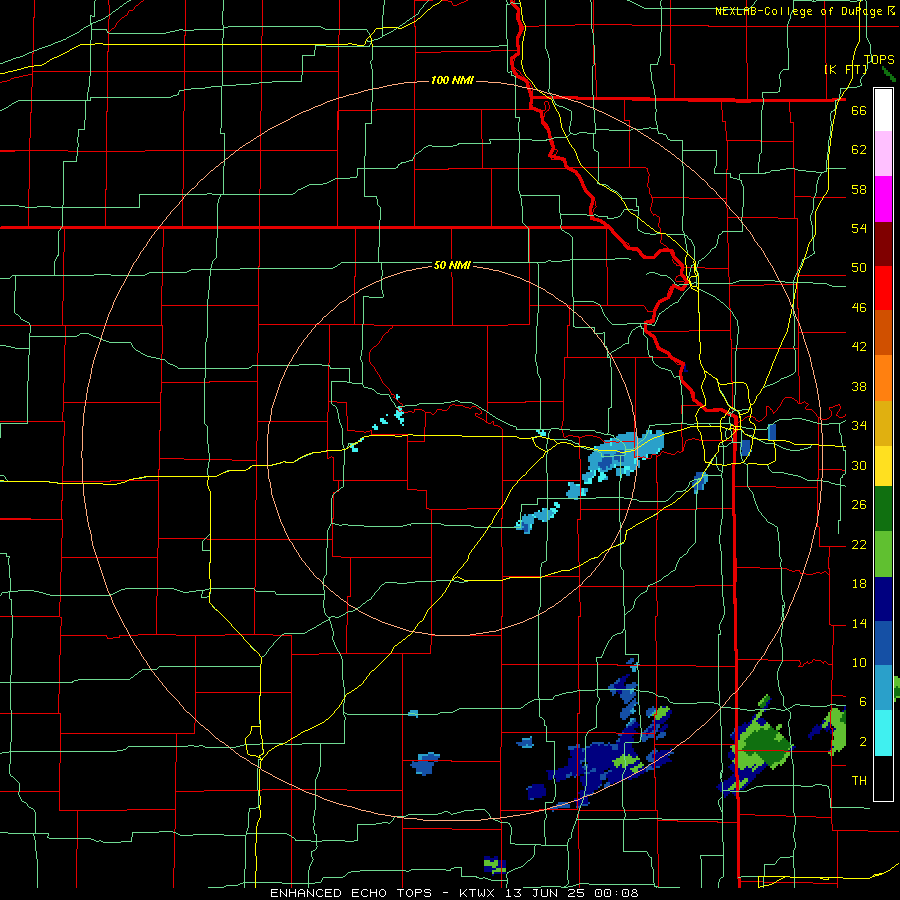Click the "13 JUN 25 00:08" timestamp
The image size is (900, 900).
[573, 893]
